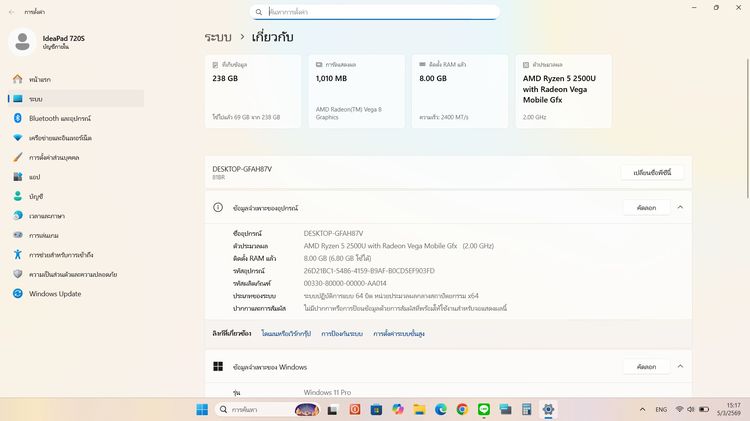Open Microsoft Store from the taskbar
750x421 pixels.
point(376,410)
